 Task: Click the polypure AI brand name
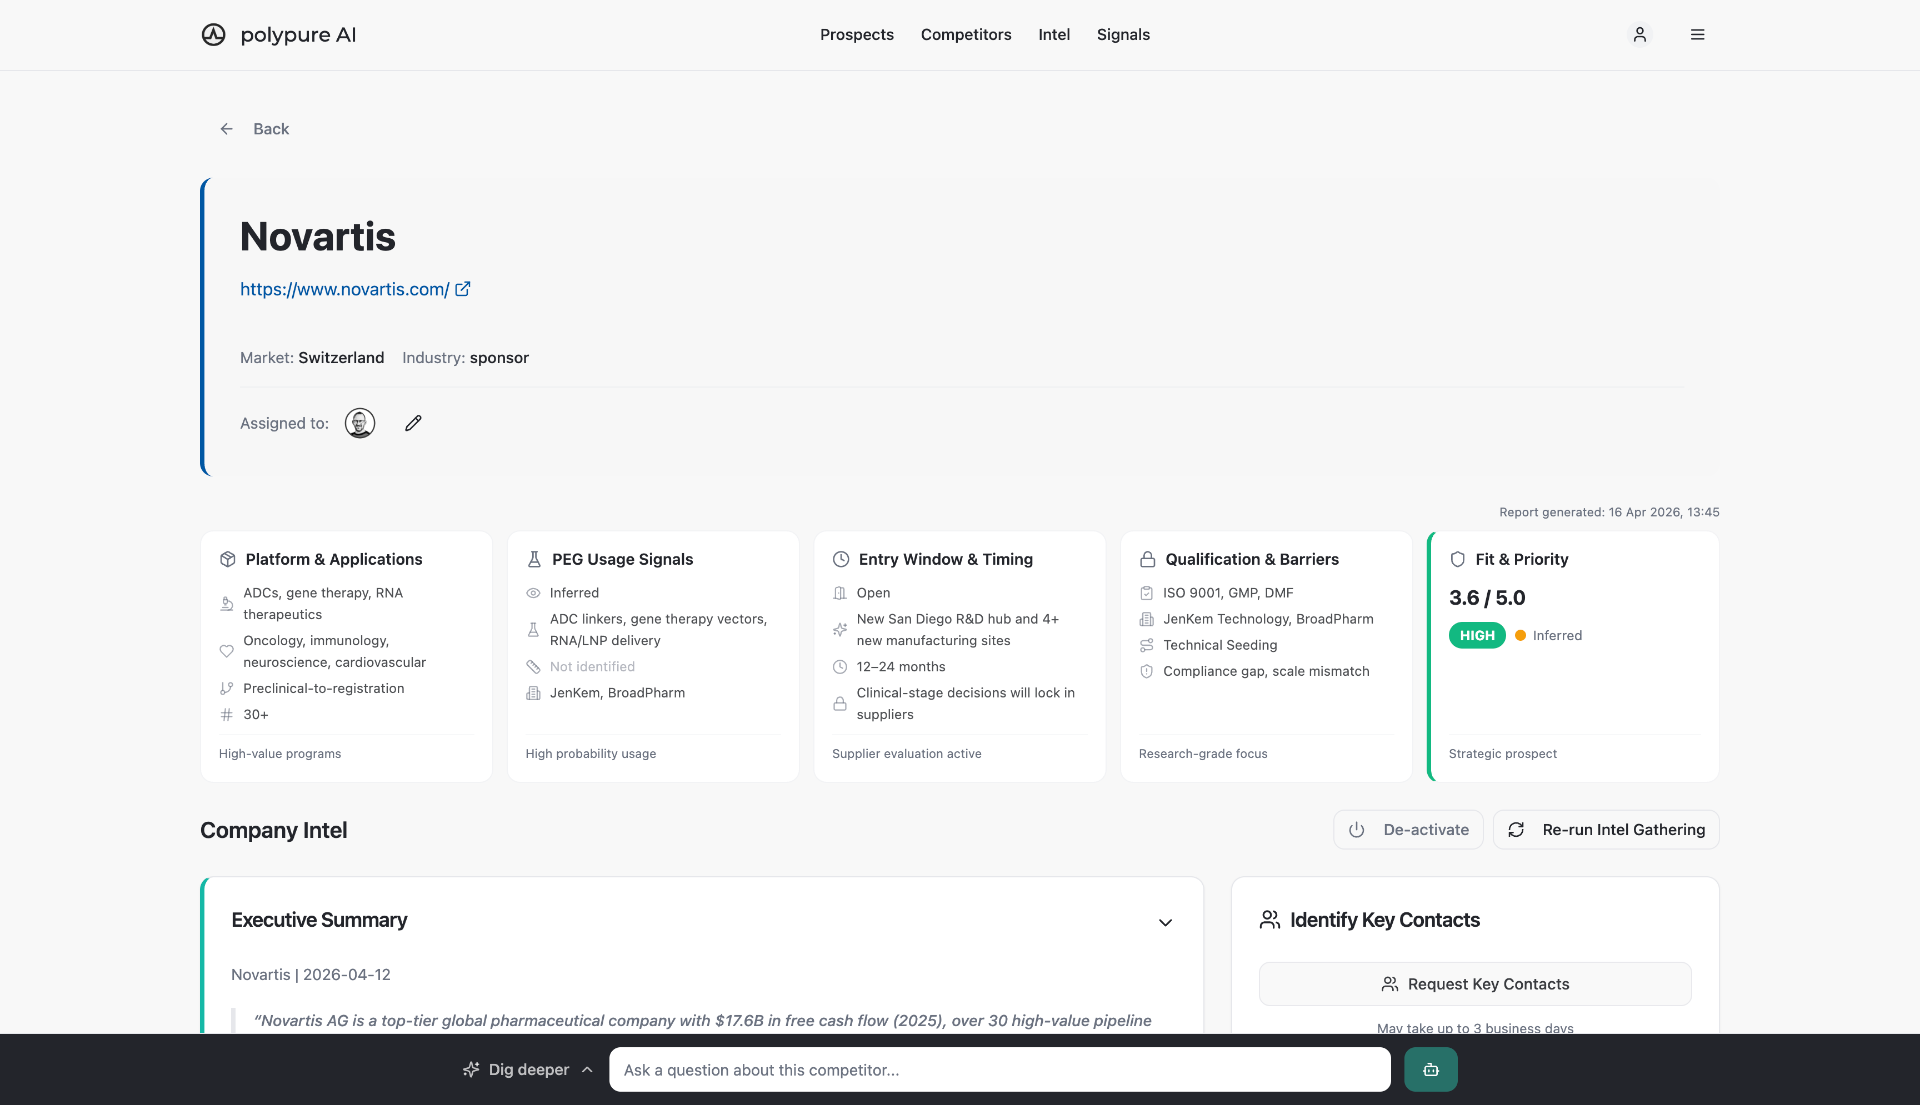click(x=298, y=35)
